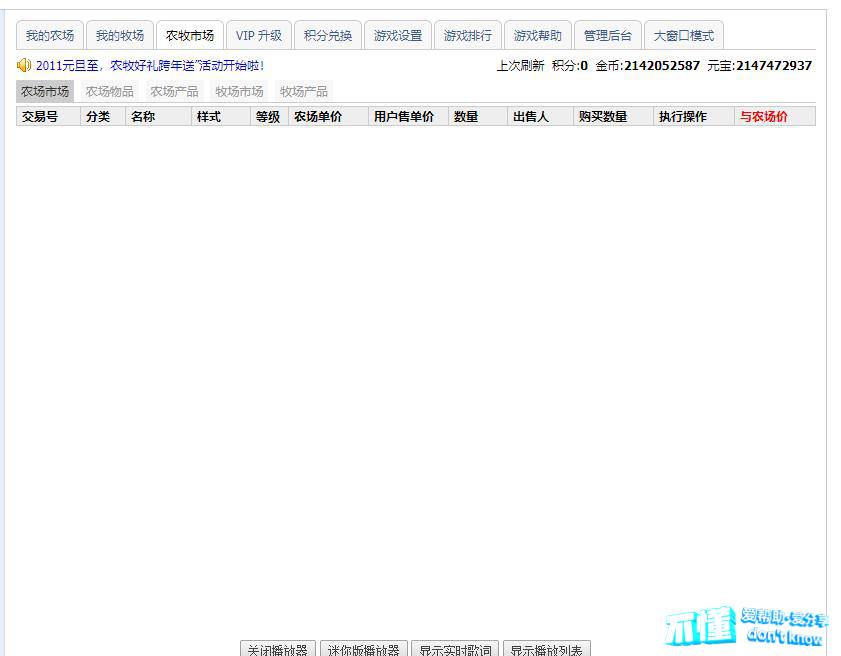Viewport: 841px width, 656px height.
Task: Show the 农场物品 sub-tab
Action: [x=110, y=91]
